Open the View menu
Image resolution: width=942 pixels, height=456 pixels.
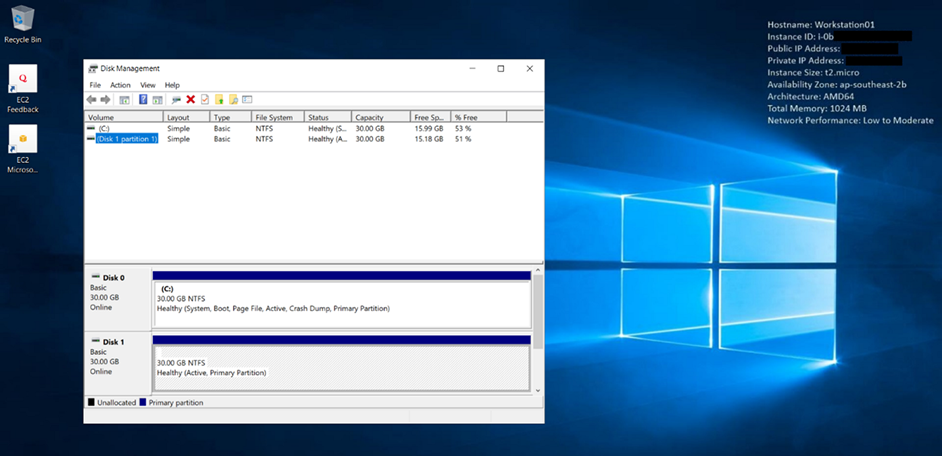tap(148, 85)
